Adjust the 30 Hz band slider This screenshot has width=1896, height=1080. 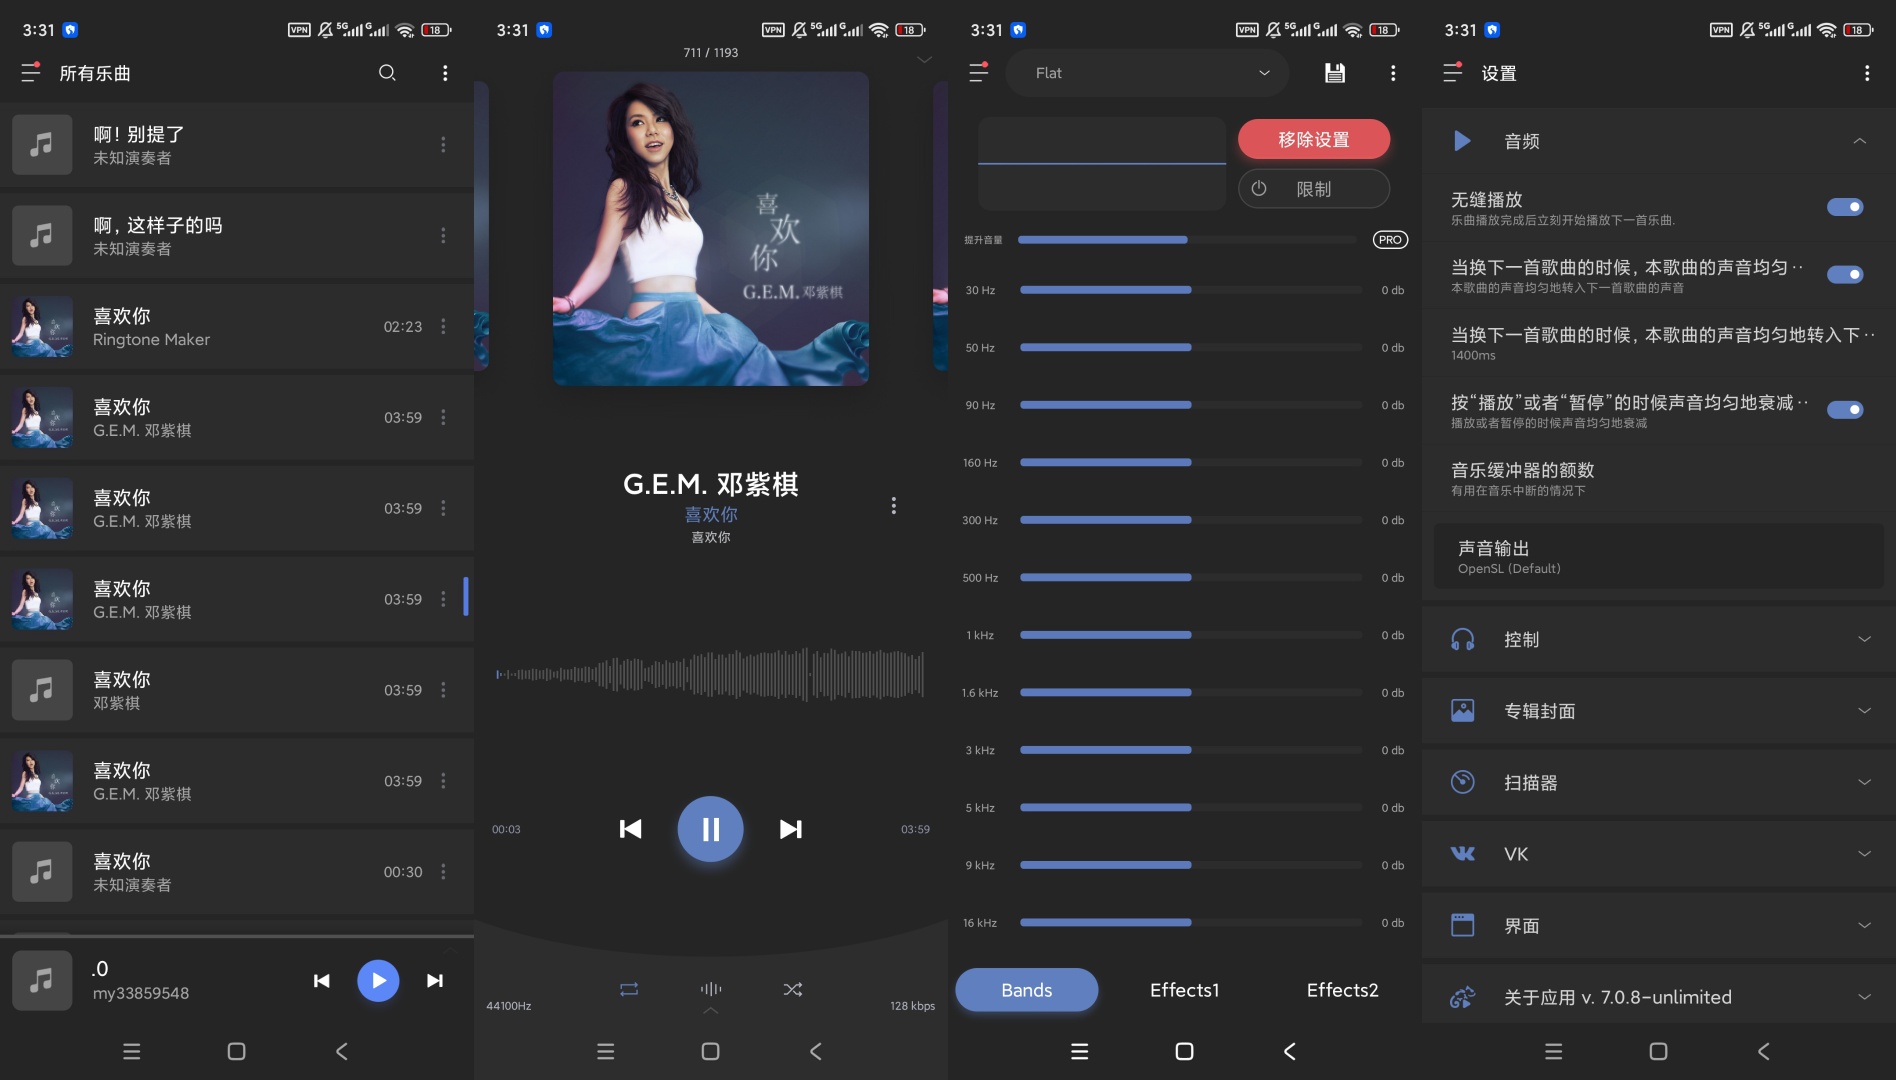[1190, 290]
